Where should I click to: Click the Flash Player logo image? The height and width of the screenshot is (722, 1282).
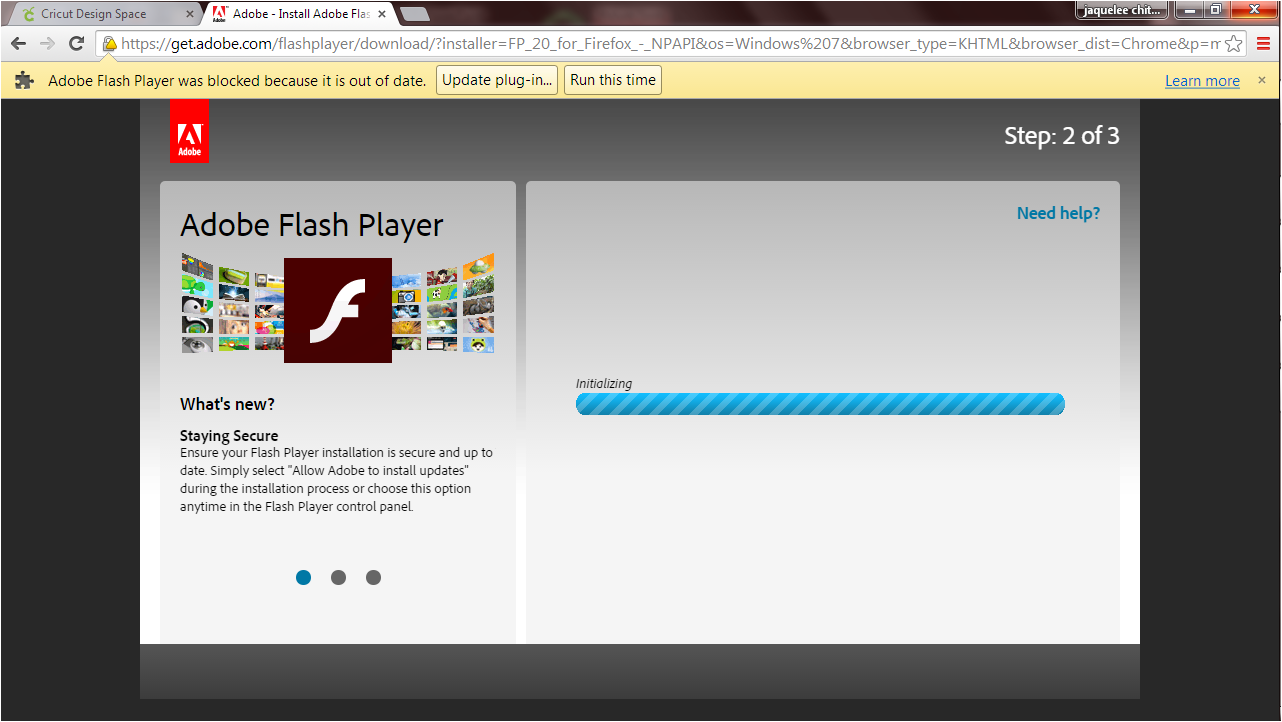pyautogui.click(x=338, y=310)
